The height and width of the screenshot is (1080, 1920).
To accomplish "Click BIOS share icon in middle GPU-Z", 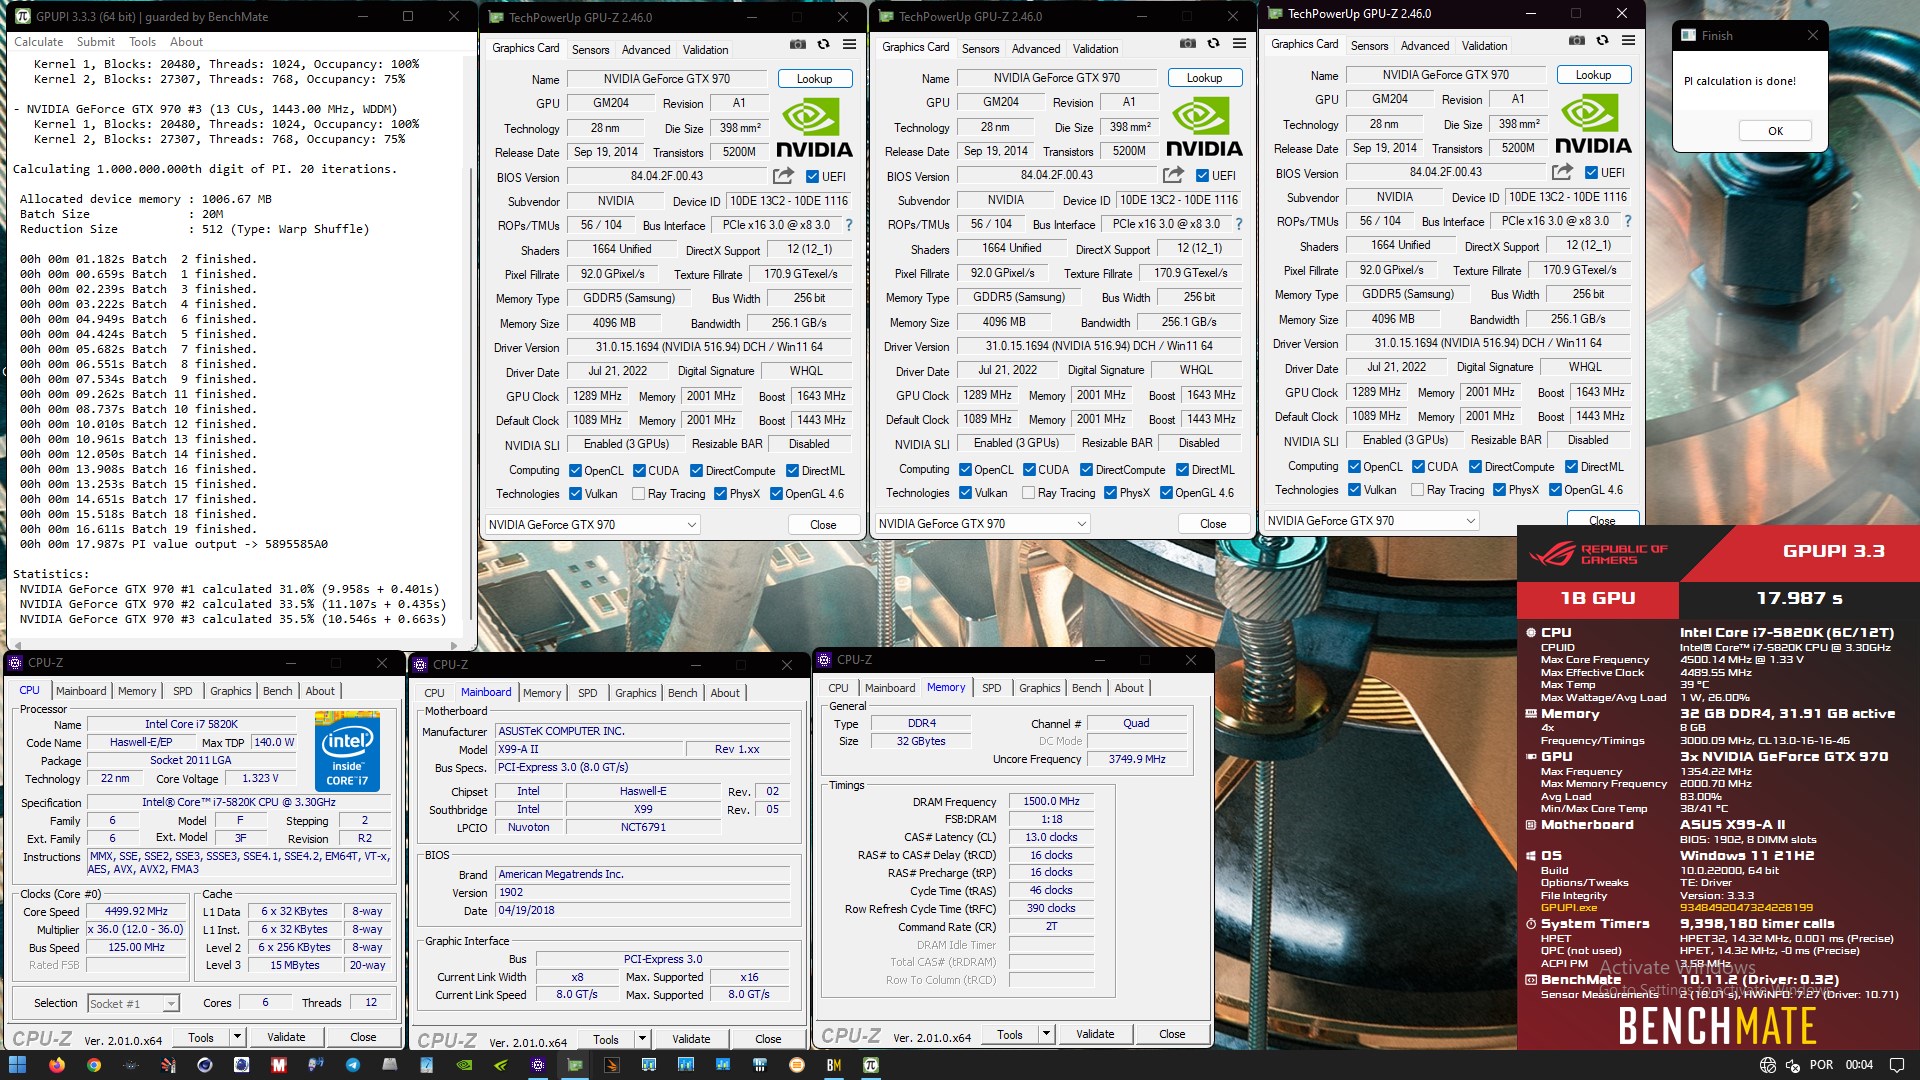I will pyautogui.click(x=1173, y=175).
